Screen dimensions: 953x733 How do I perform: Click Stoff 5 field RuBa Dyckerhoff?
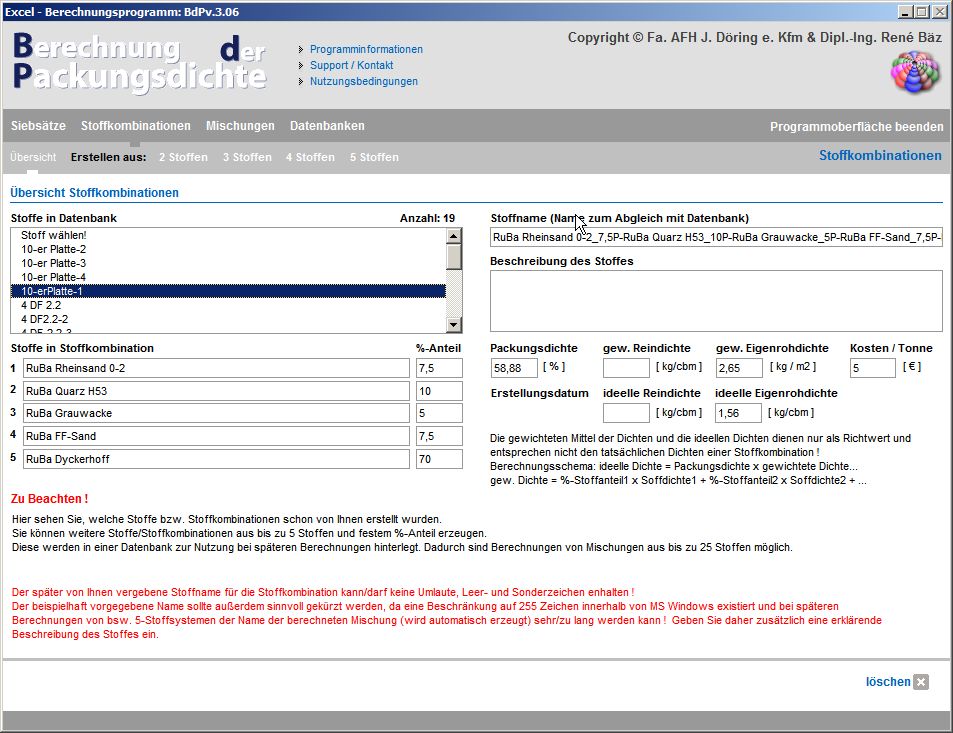216,459
